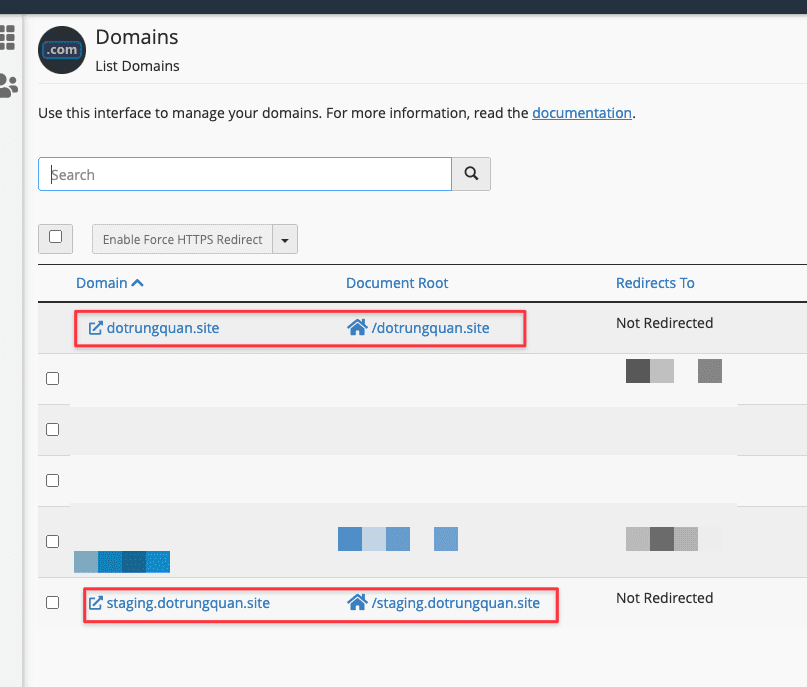Open the documentation link
Screen dimensions: 807x687
[582, 113]
